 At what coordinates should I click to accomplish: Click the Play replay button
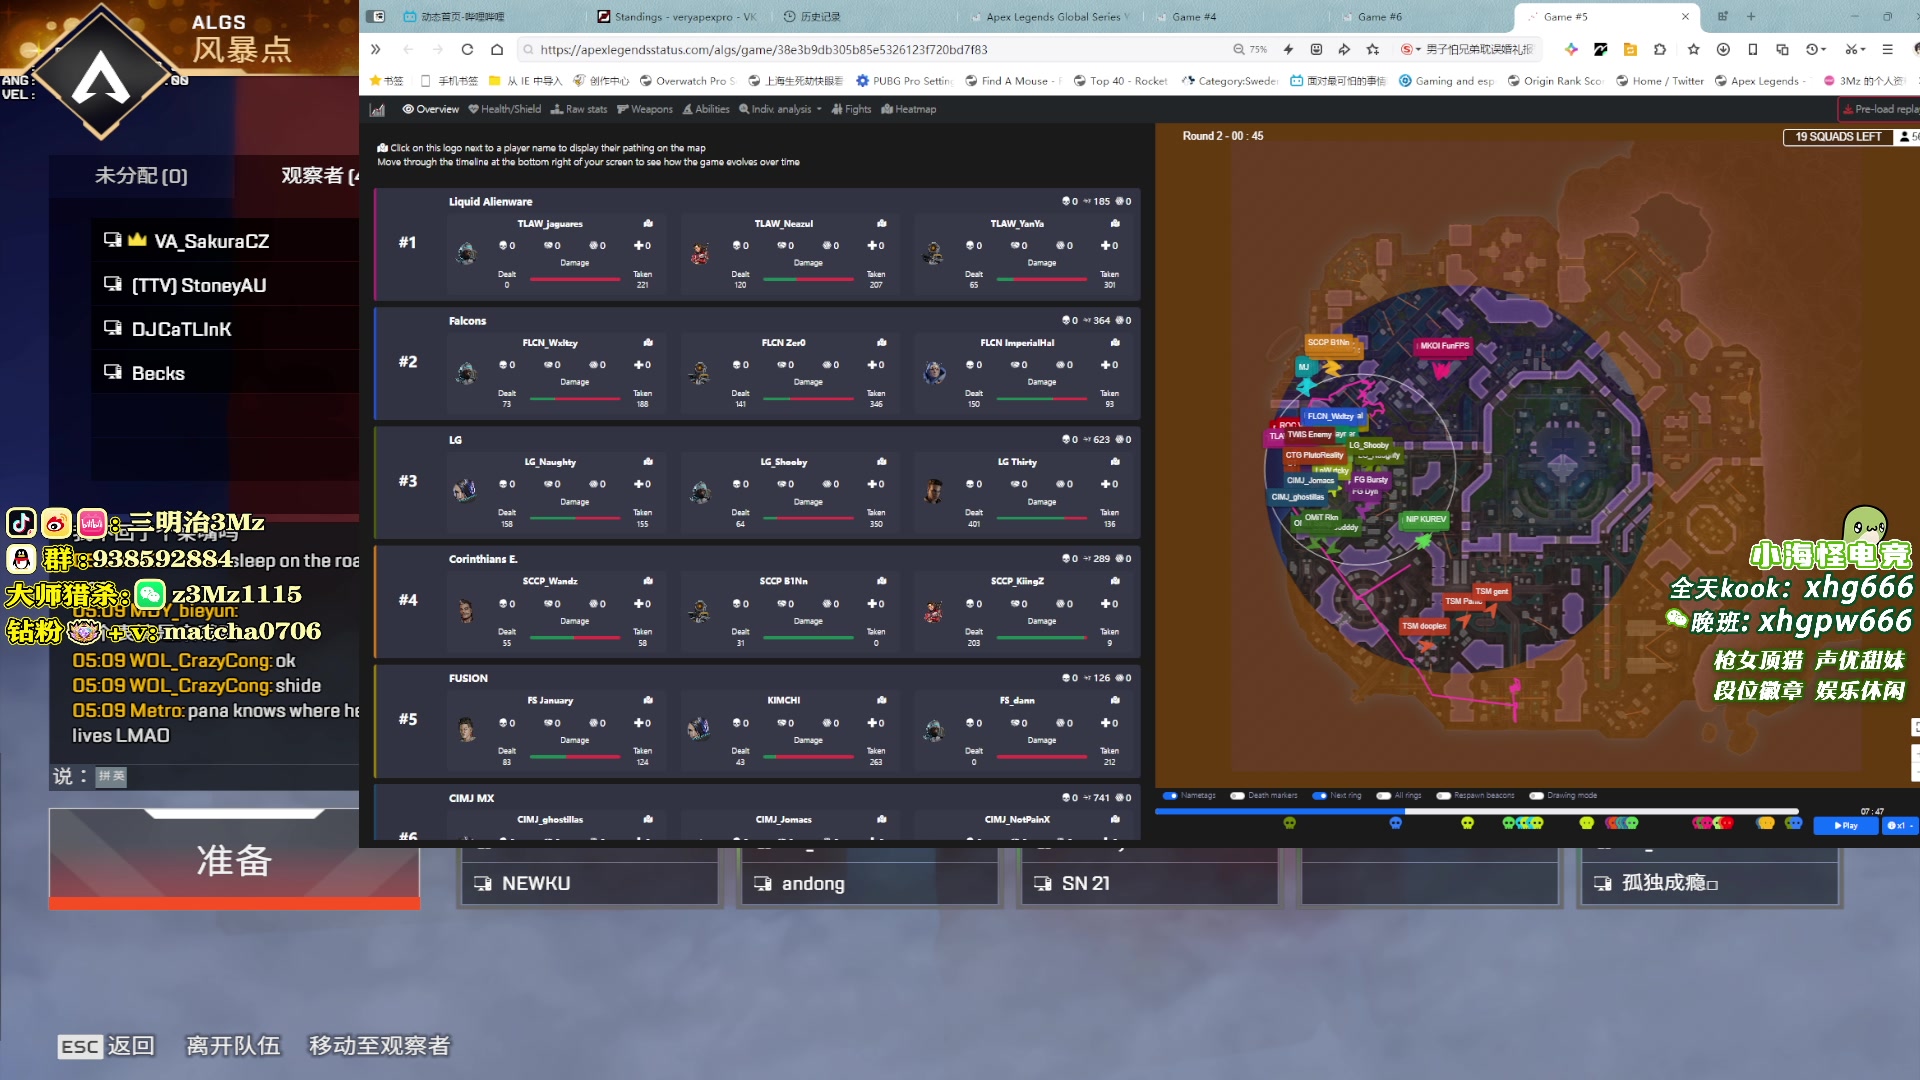click(1846, 826)
